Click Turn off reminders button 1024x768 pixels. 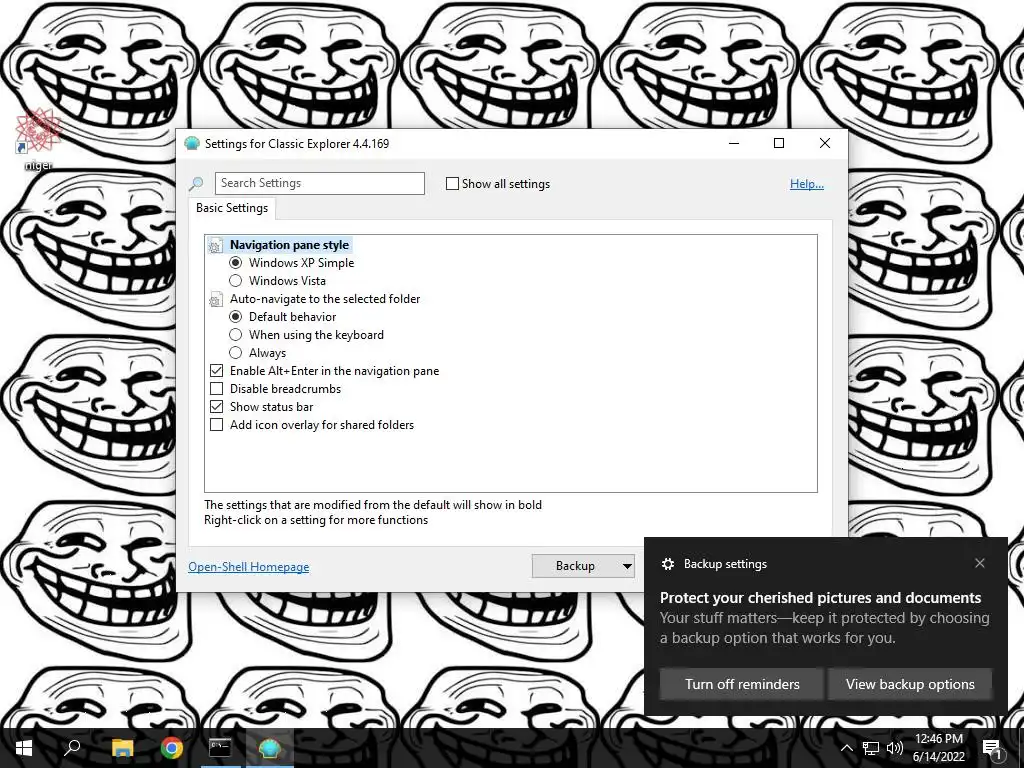(742, 684)
